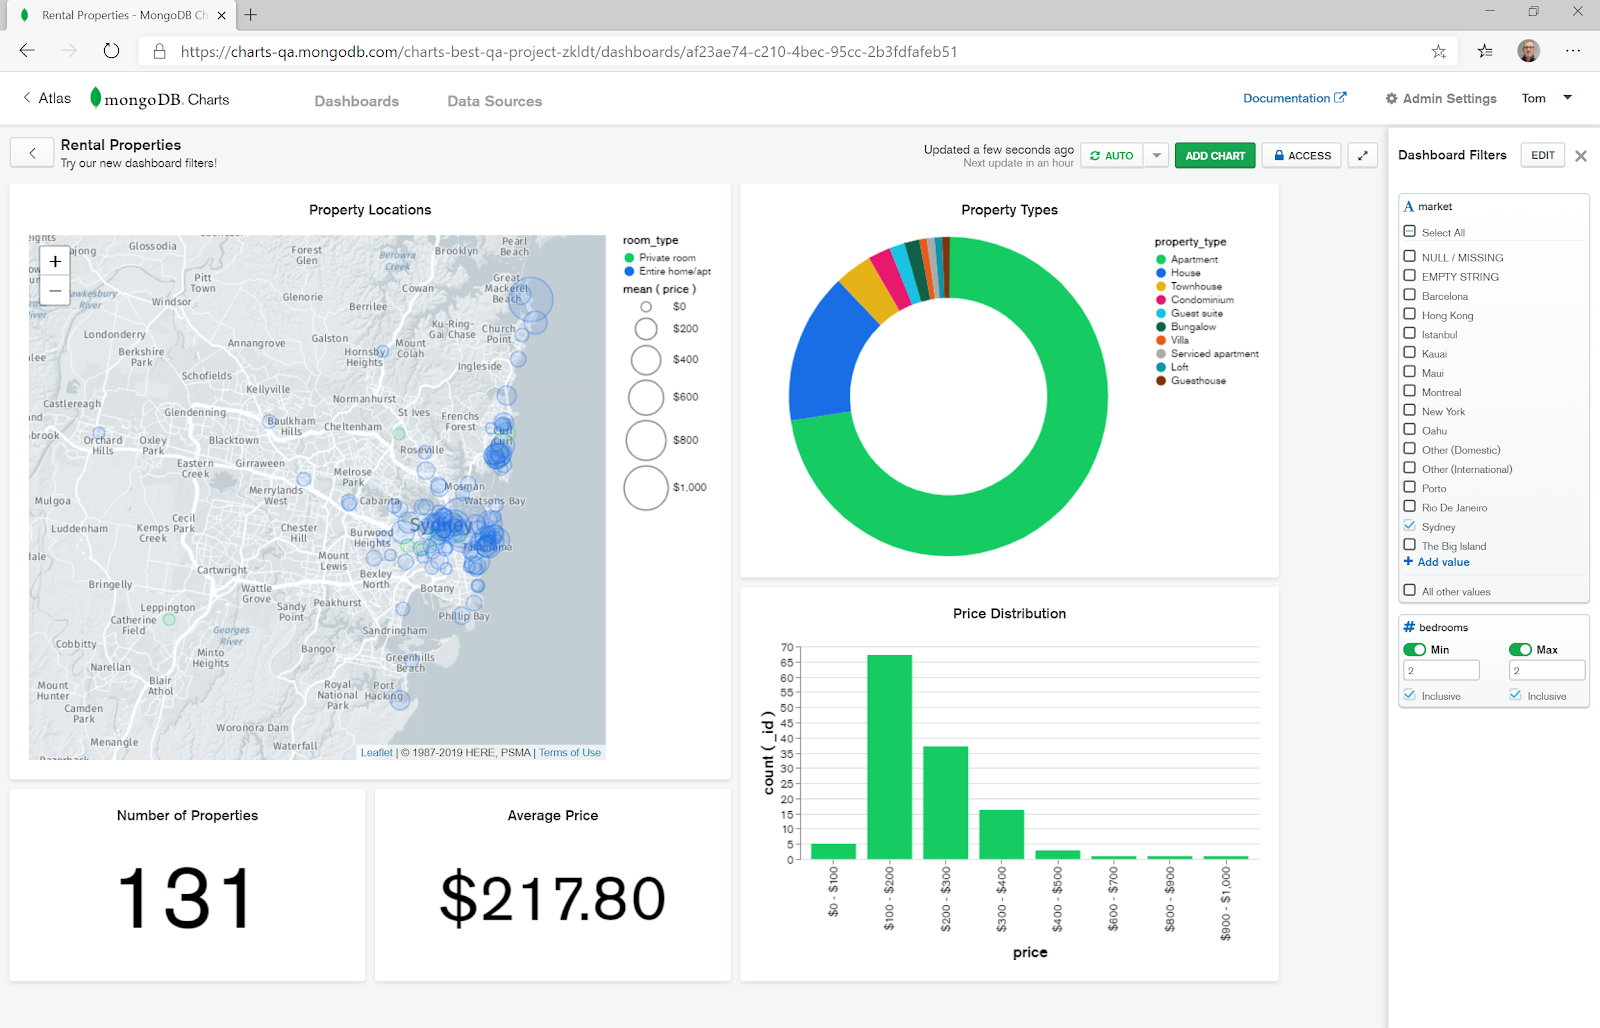This screenshot has height=1028, width=1600.
Task: Bookmark this page with the star icon
Action: click(x=1438, y=51)
